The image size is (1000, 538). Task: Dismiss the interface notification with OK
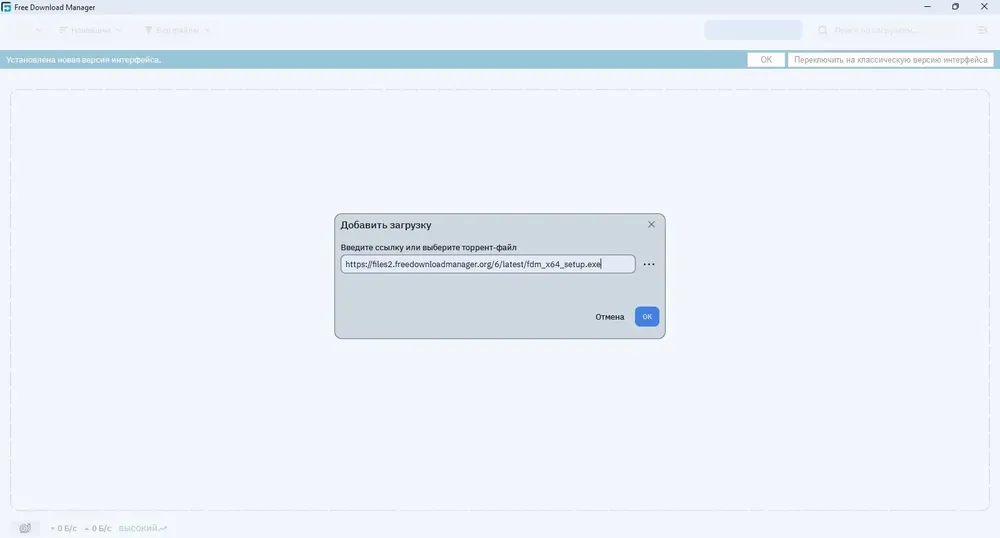tap(766, 60)
